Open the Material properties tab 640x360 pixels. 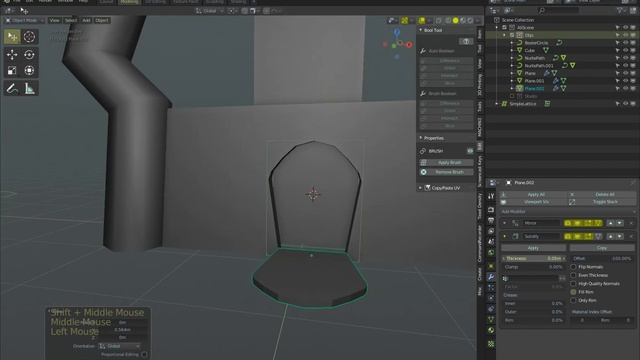click(491, 330)
